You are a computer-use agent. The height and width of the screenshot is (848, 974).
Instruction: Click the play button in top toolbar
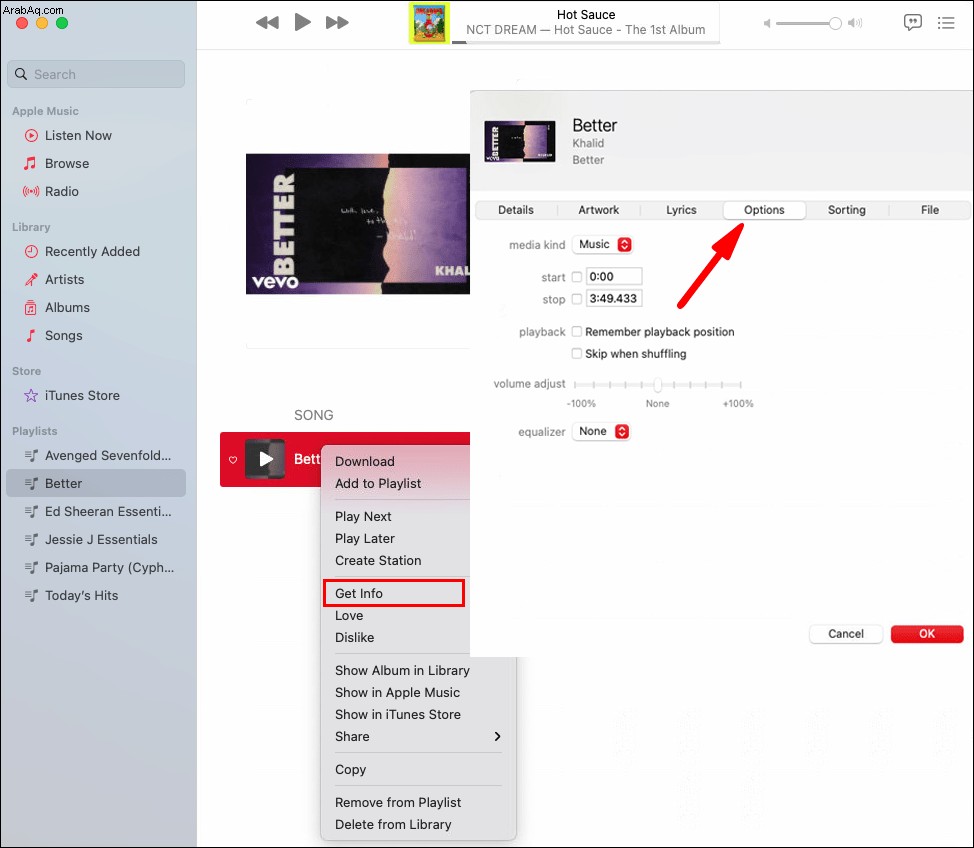(x=303, y=22)
